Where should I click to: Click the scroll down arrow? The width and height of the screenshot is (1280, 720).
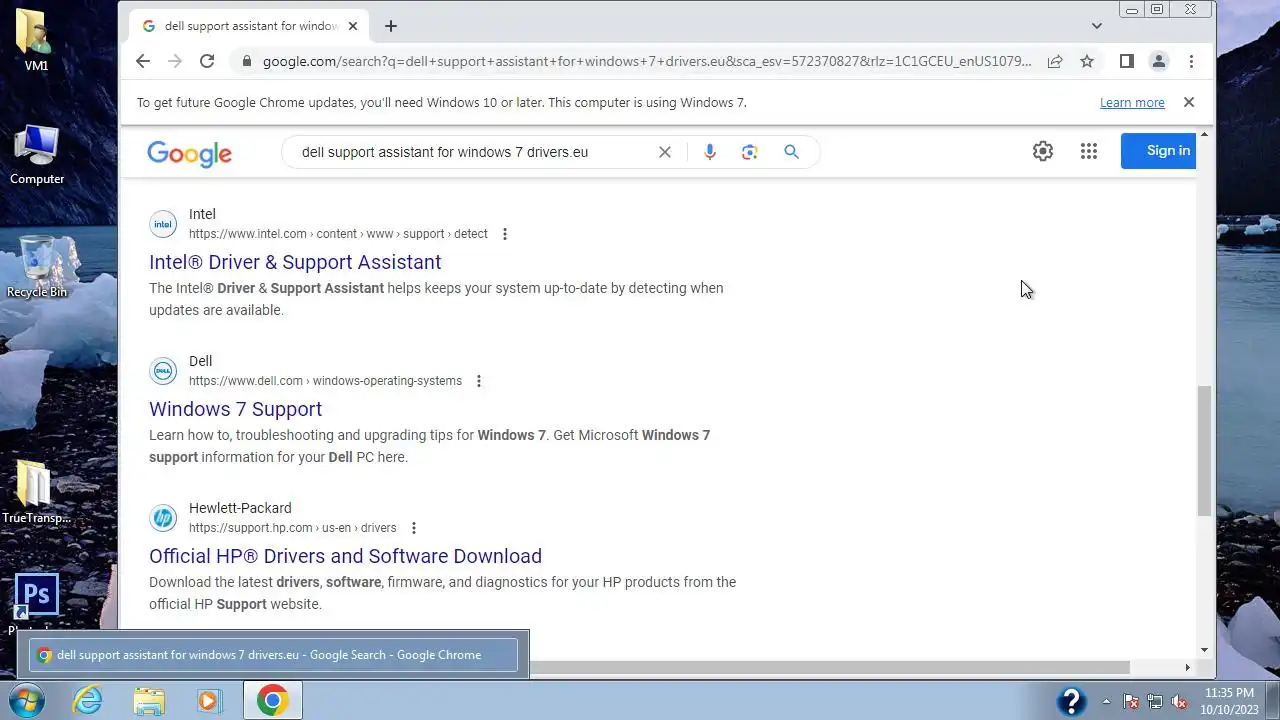coord(1204,650)
